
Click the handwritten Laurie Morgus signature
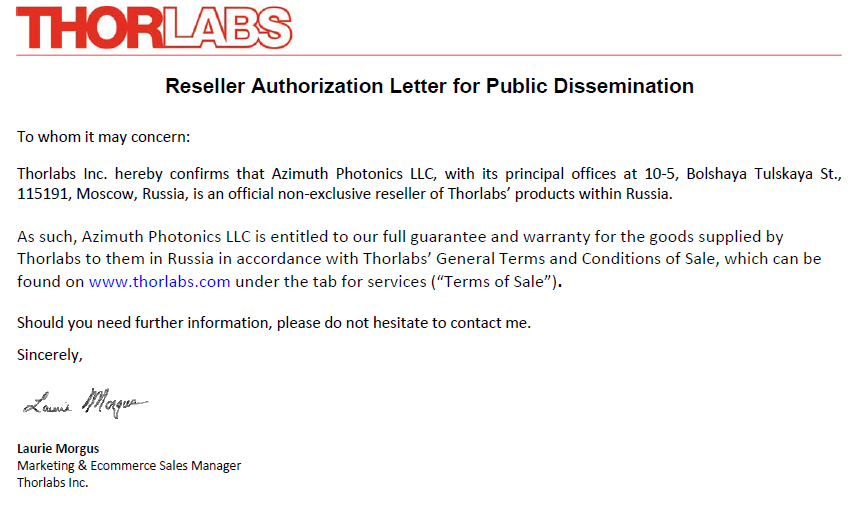(x=85, y=403)
